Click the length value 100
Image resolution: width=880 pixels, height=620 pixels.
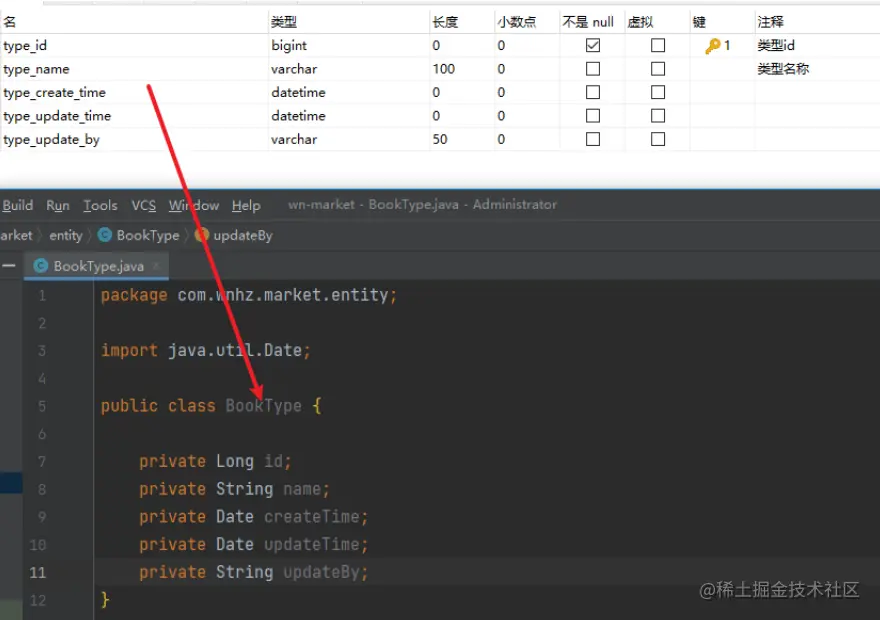pos(443,69)
